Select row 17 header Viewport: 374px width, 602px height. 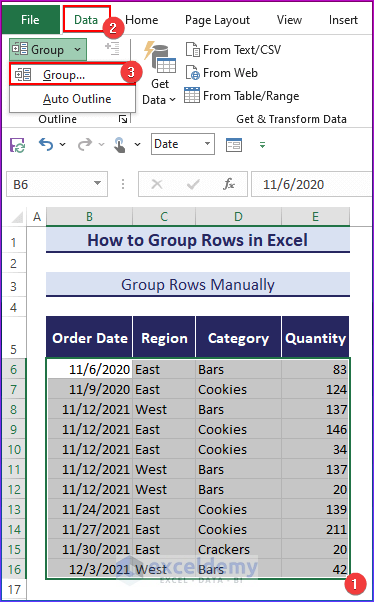[x=14, y=589]
